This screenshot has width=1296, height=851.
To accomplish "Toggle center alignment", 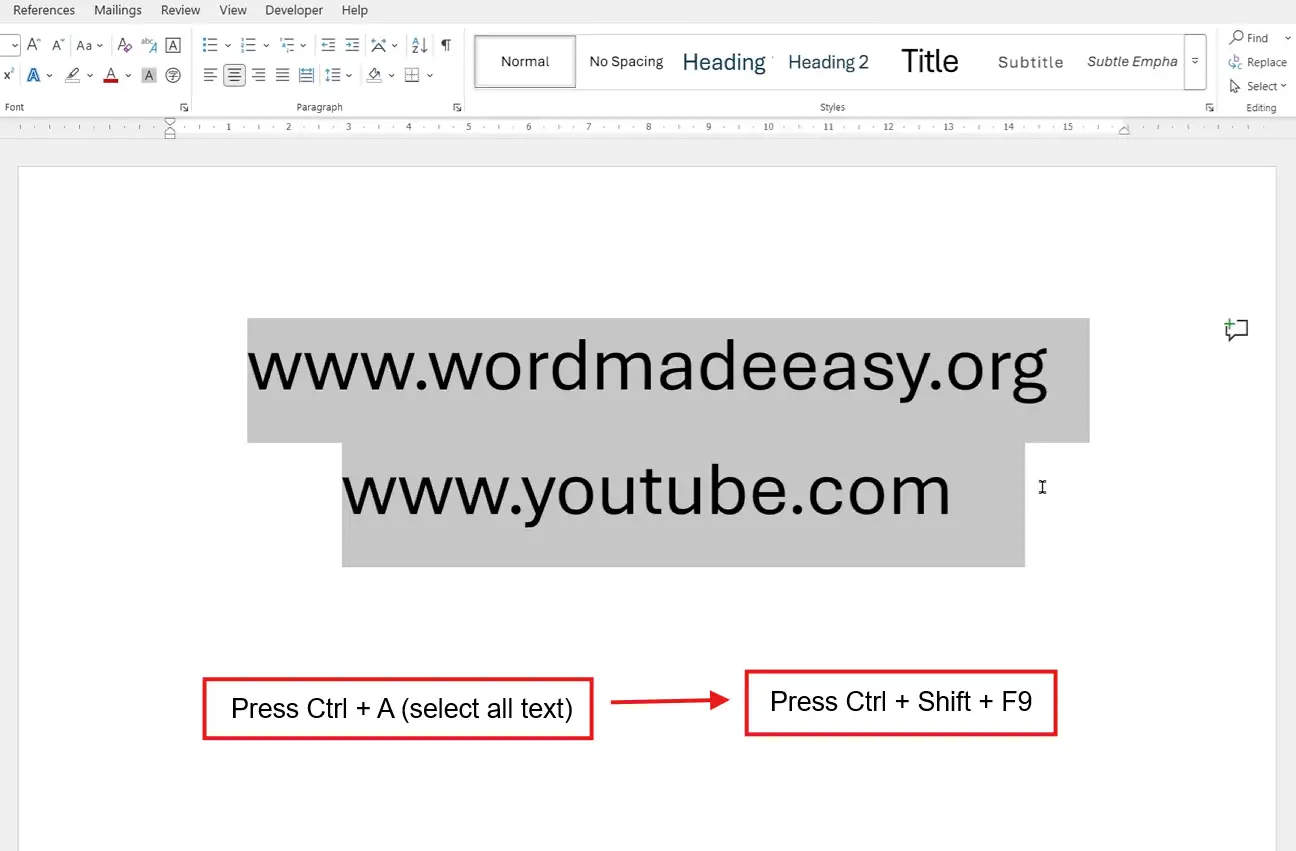I will 234,75.
